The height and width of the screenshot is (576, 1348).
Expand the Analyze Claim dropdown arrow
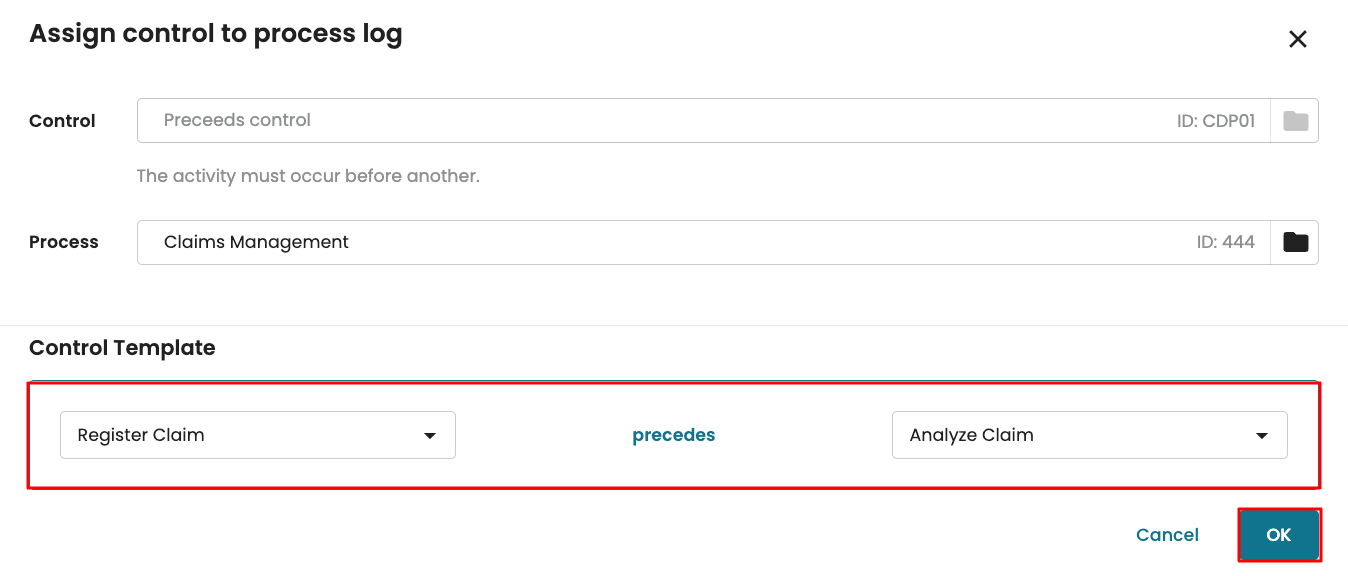1262,436
